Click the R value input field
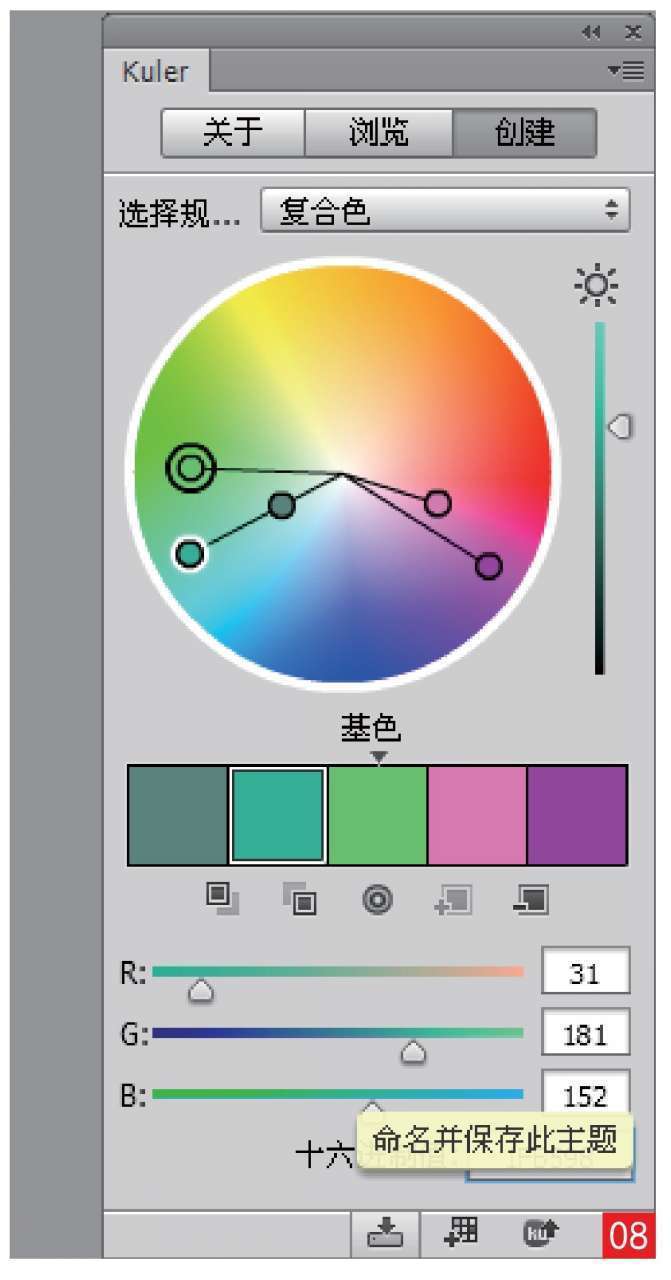 [585, 971]
